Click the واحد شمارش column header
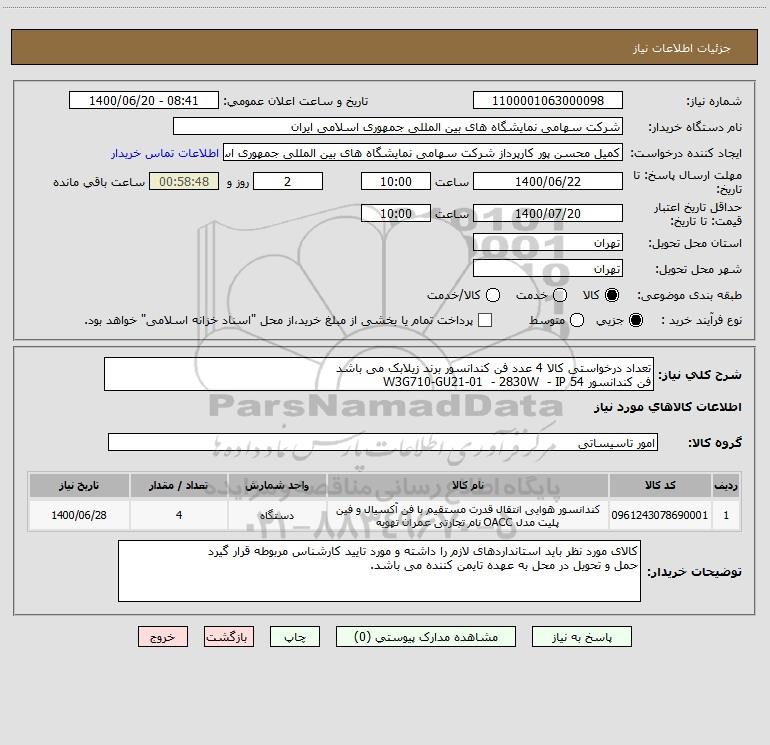 (277, 485)
